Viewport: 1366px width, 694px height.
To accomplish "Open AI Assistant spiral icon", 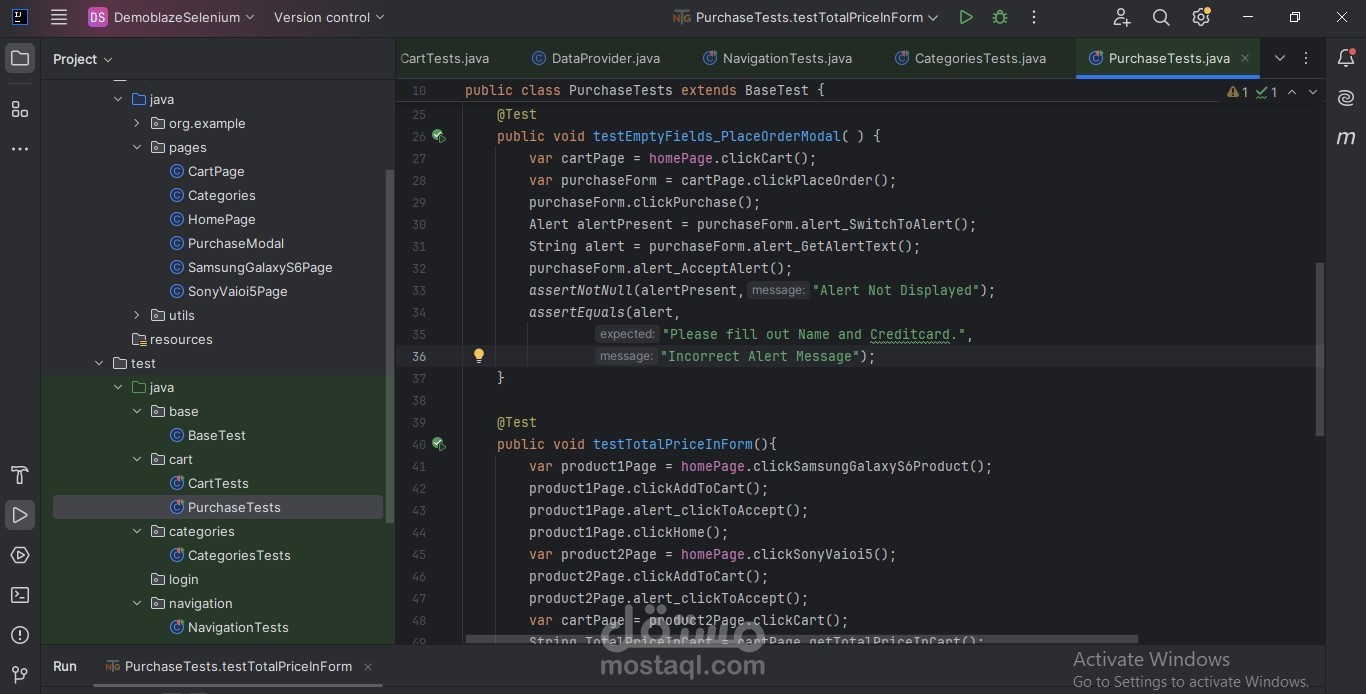I will (1346, 98).
